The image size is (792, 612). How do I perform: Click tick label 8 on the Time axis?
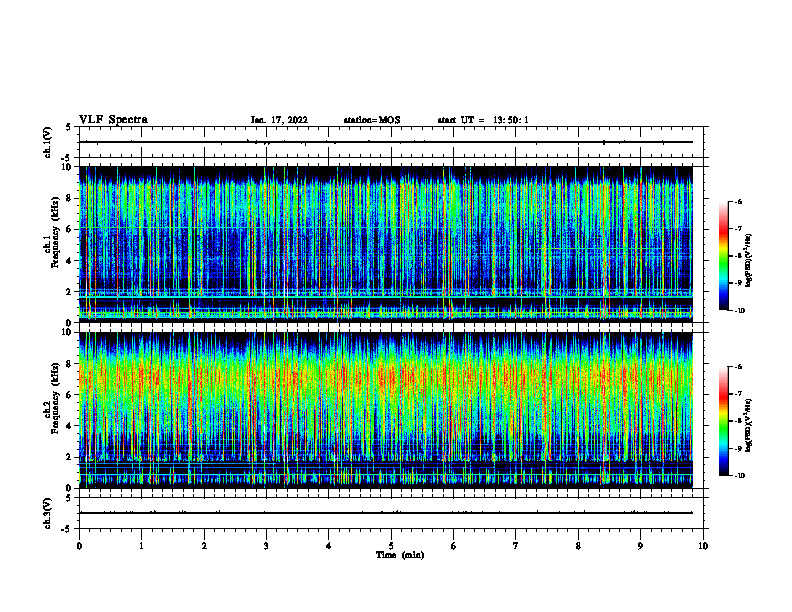578,546
